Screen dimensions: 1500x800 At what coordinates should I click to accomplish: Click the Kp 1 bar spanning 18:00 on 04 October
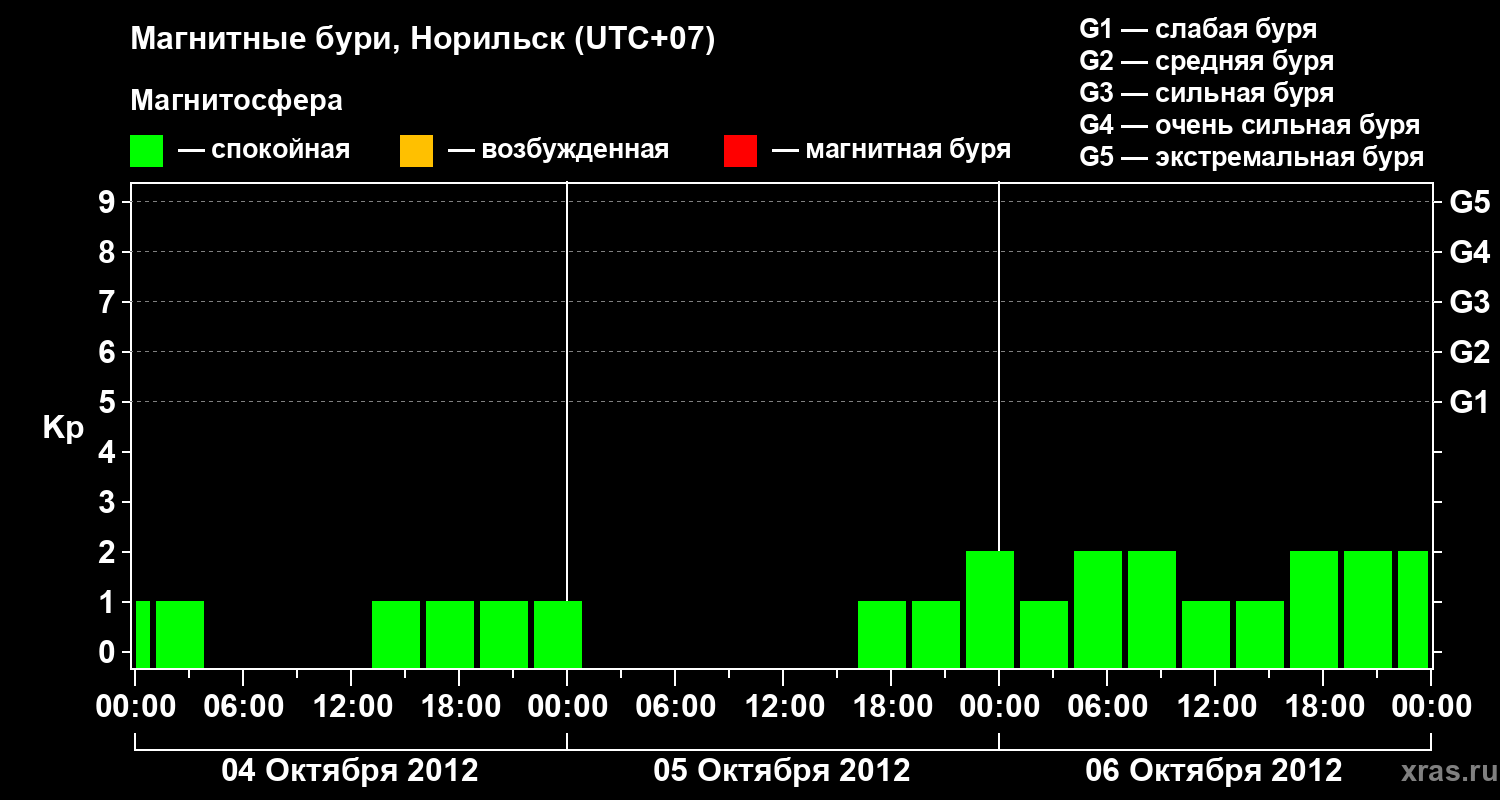coord(450,634)
